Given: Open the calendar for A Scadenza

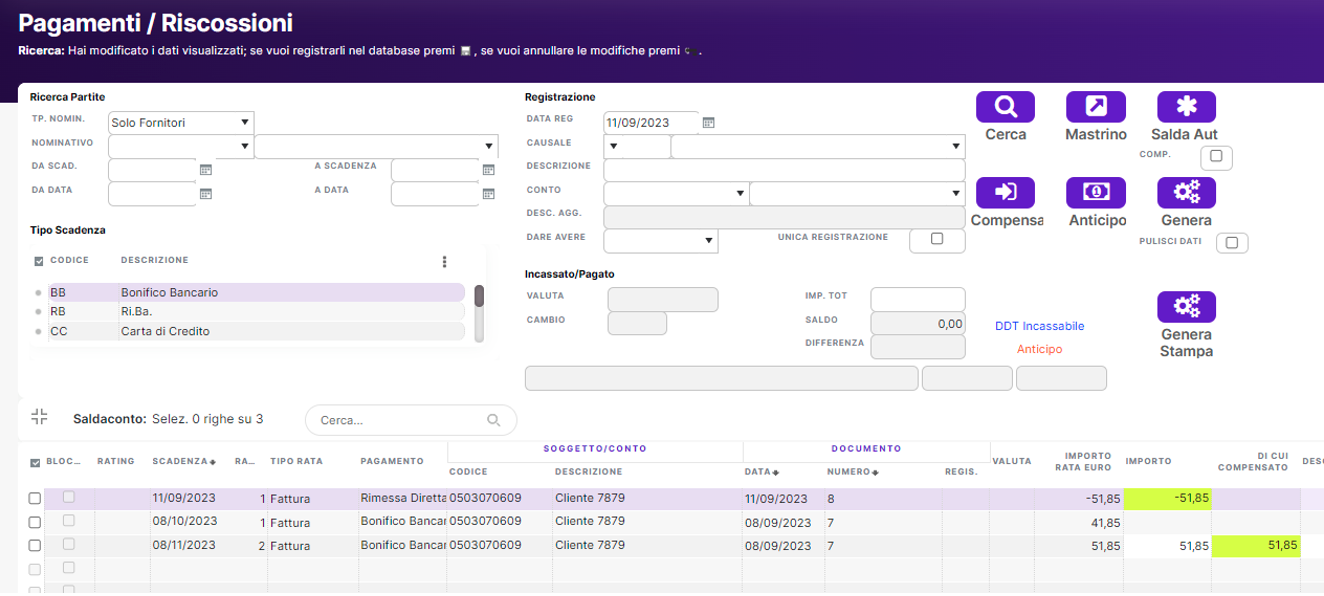Looking at the screenshot, I should 489,170.
